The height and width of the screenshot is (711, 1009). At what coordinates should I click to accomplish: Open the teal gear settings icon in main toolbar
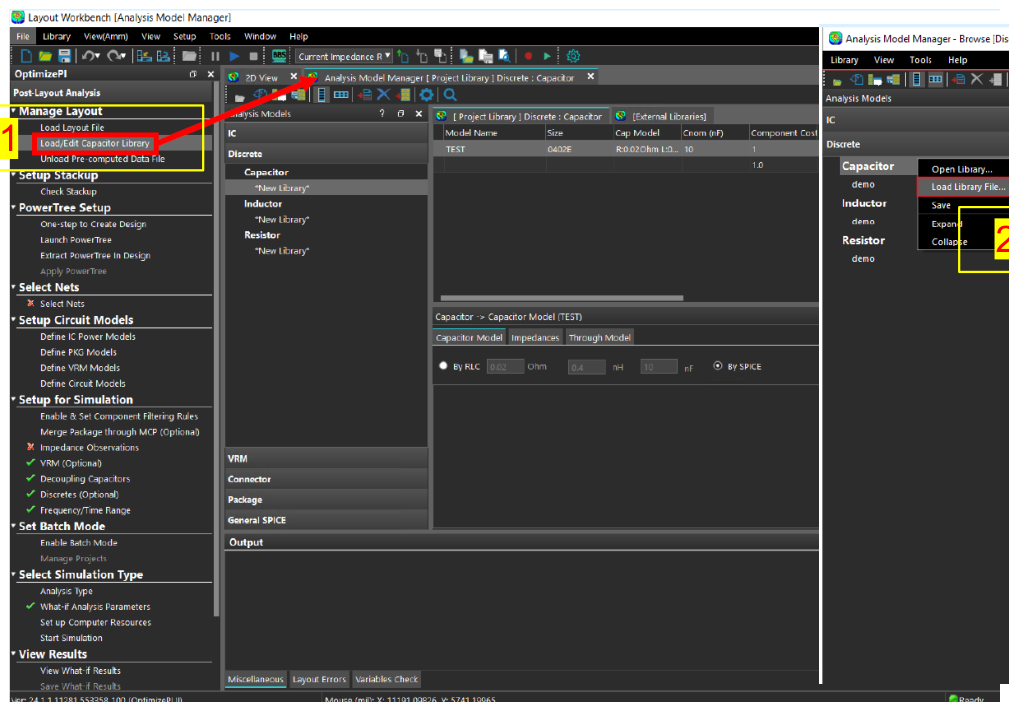pyautogui.click(x=573, y=56)
